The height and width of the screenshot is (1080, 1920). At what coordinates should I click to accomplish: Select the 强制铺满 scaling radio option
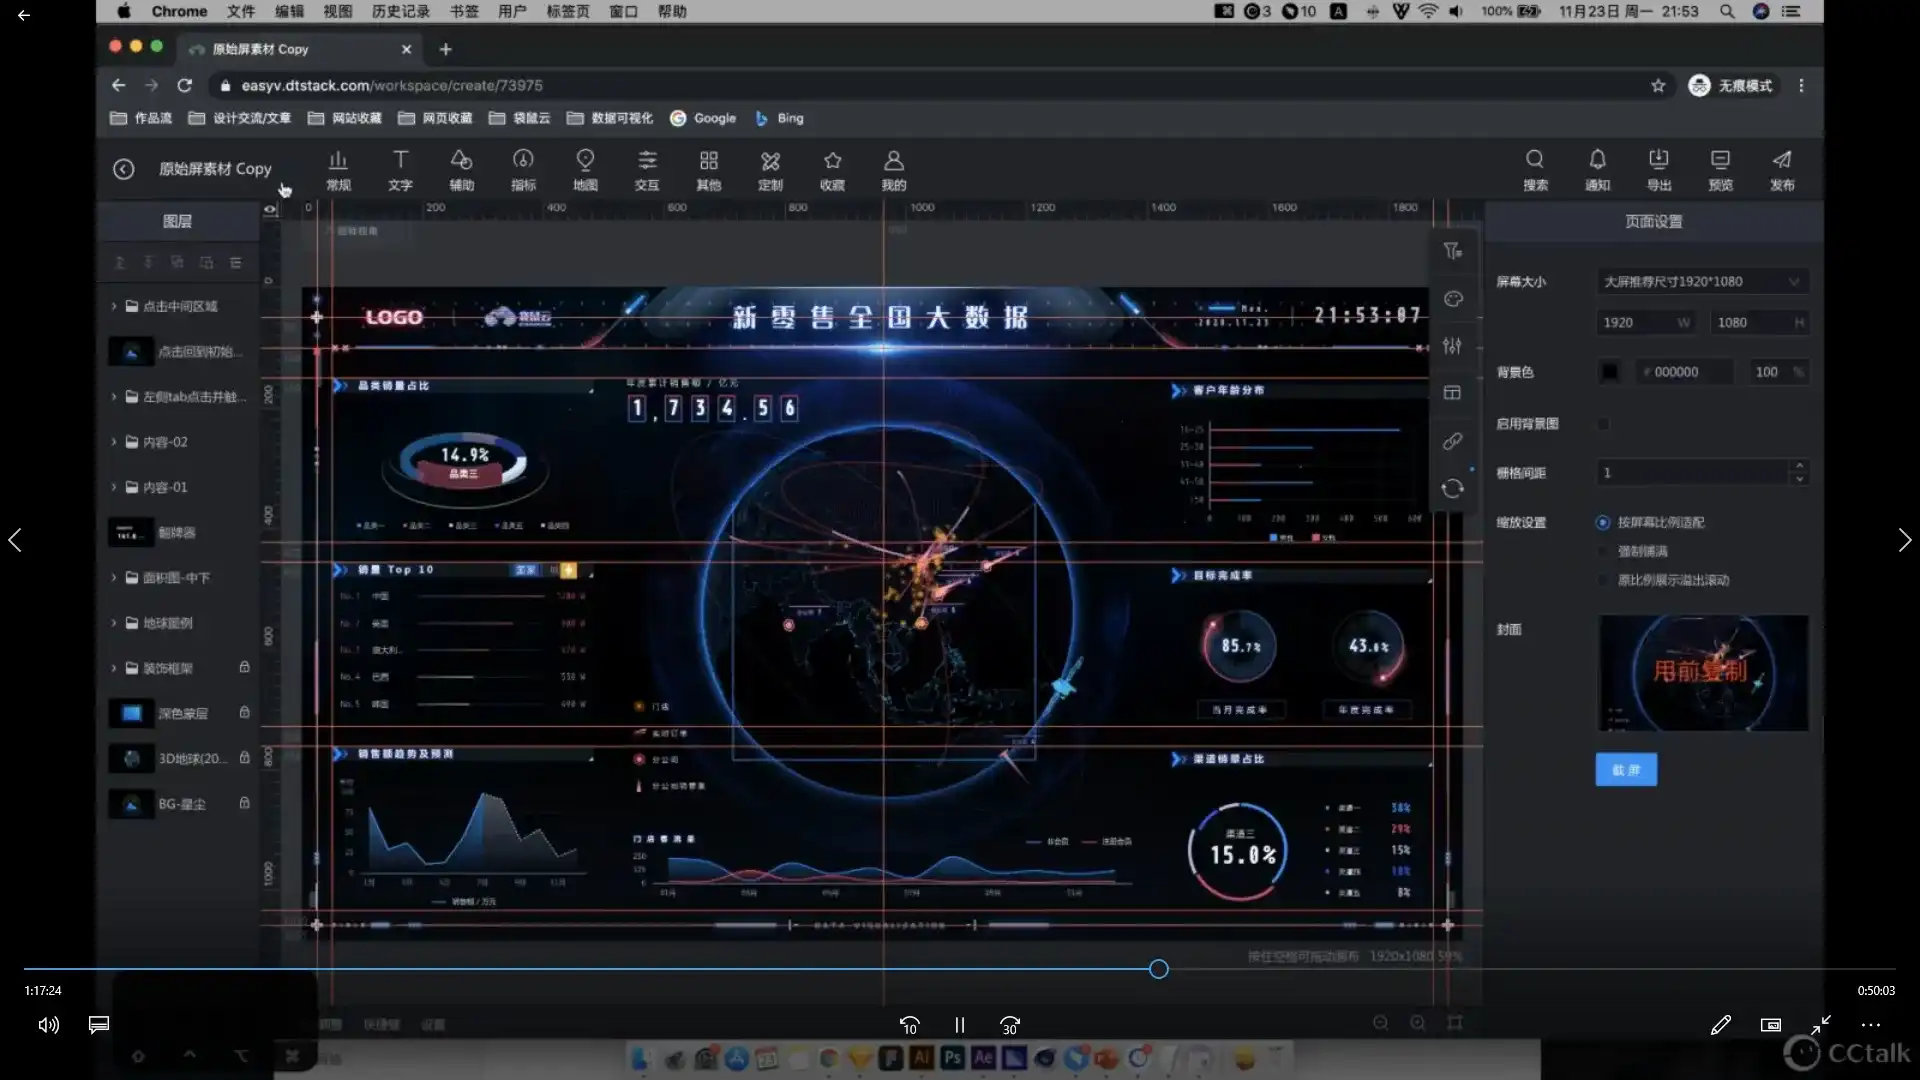pyautogui.click(x=1603, y=551)
